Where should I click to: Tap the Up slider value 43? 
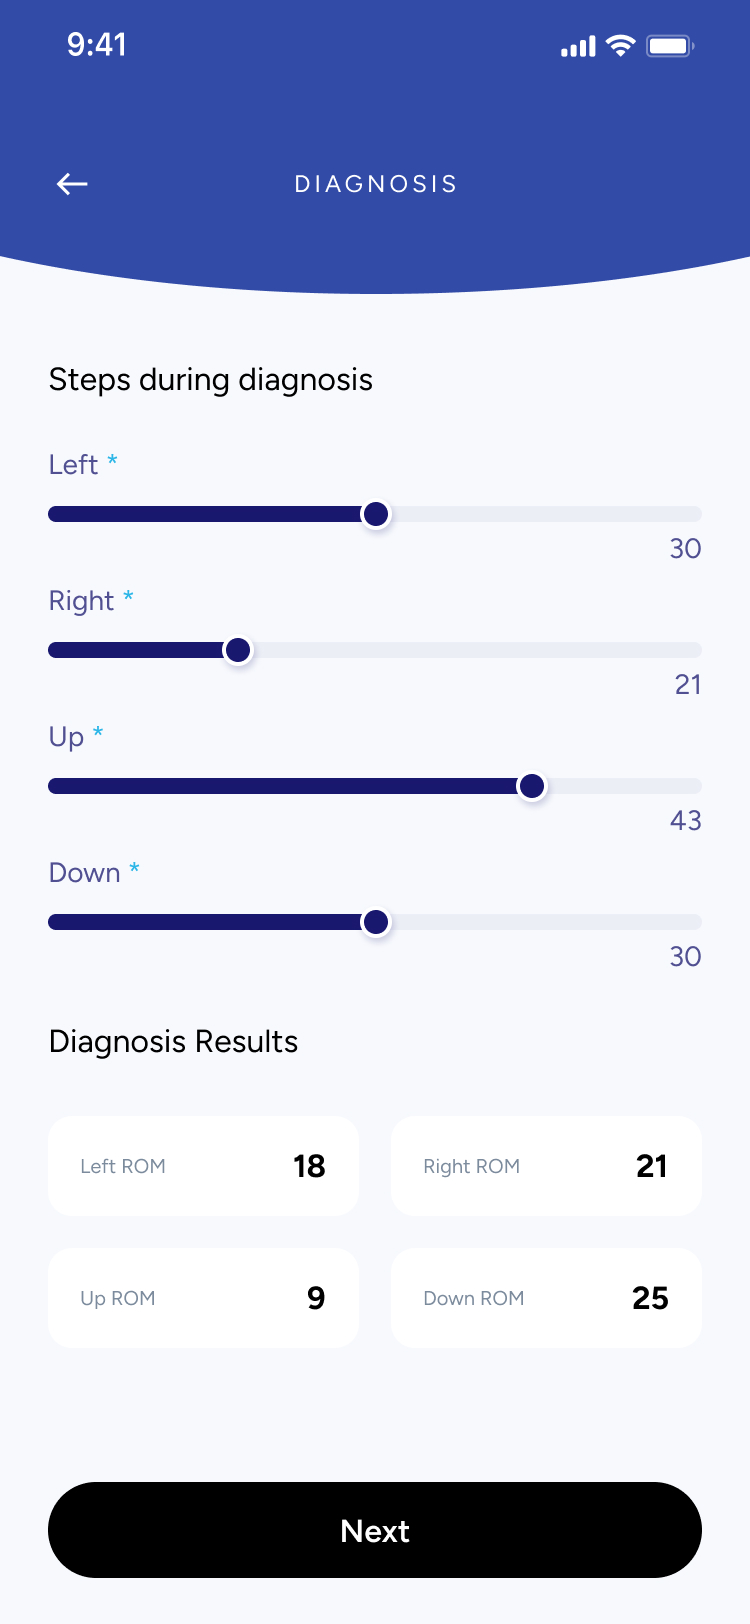tap(685, 821)
